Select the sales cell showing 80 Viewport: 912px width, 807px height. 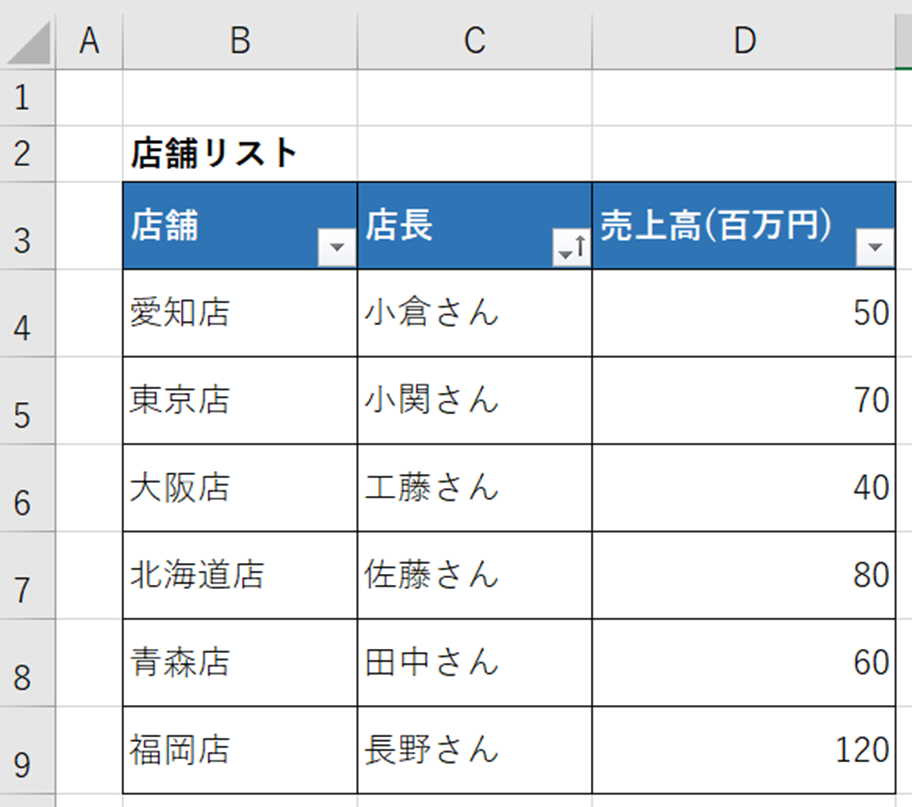pos(744,575)
